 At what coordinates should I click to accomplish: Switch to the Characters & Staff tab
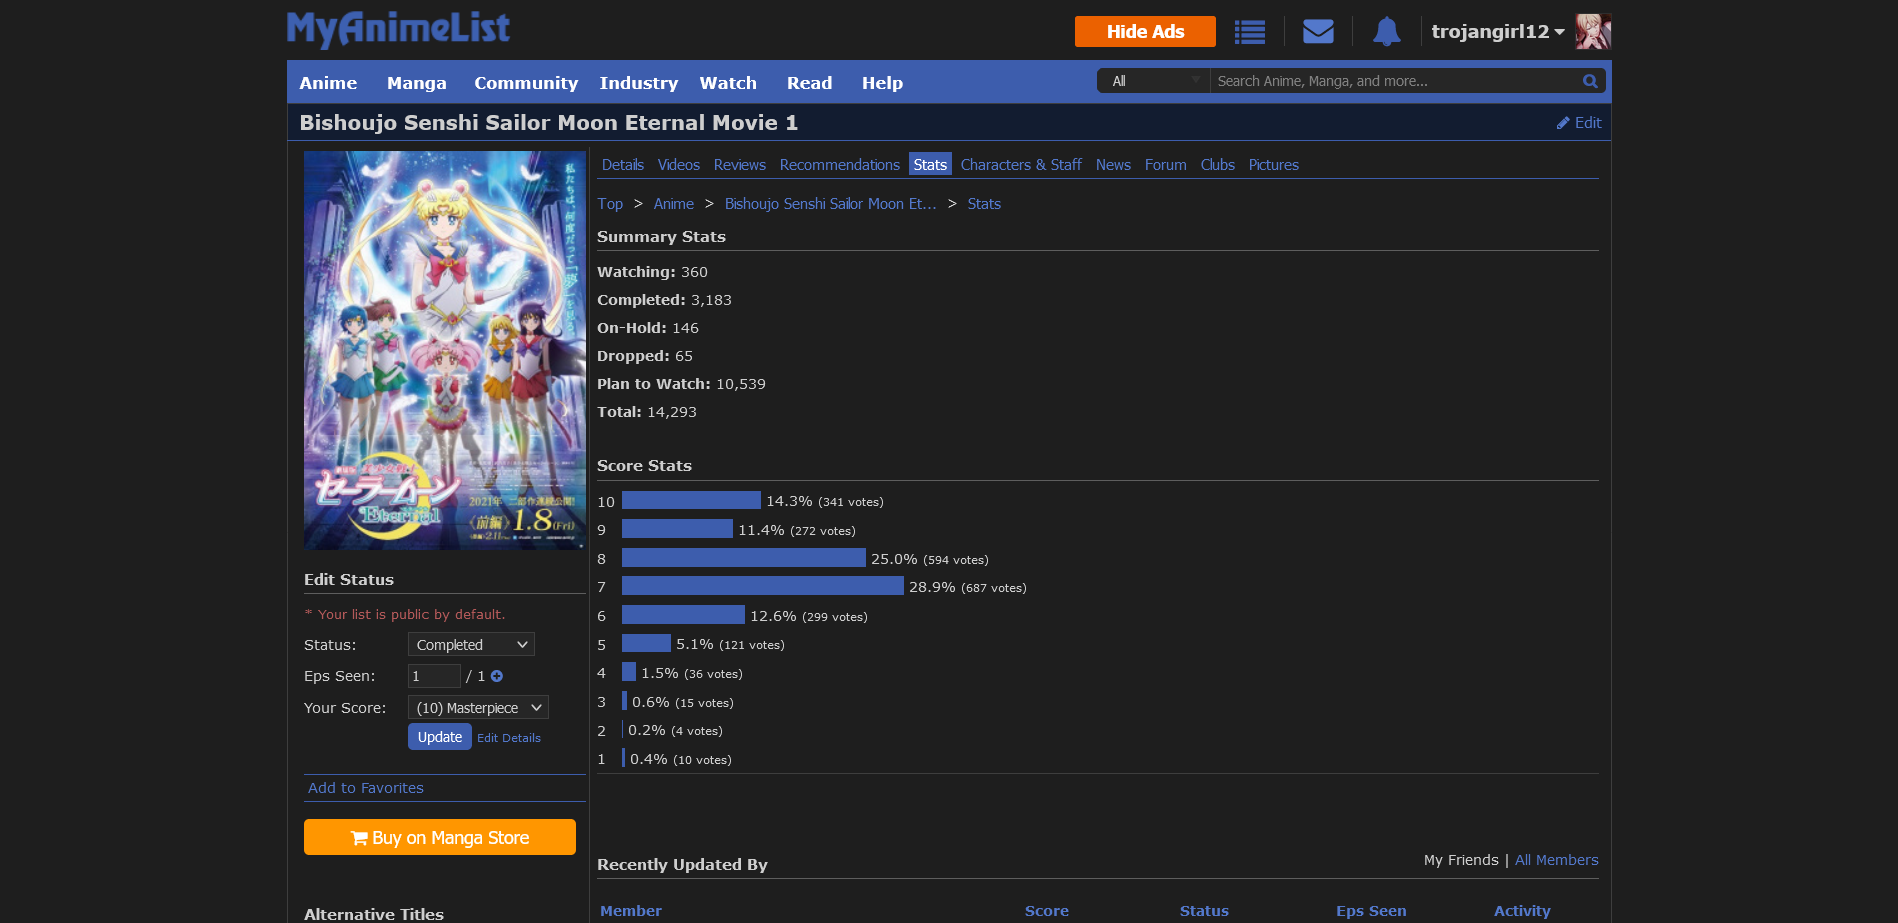click(x=1021, y=165)
